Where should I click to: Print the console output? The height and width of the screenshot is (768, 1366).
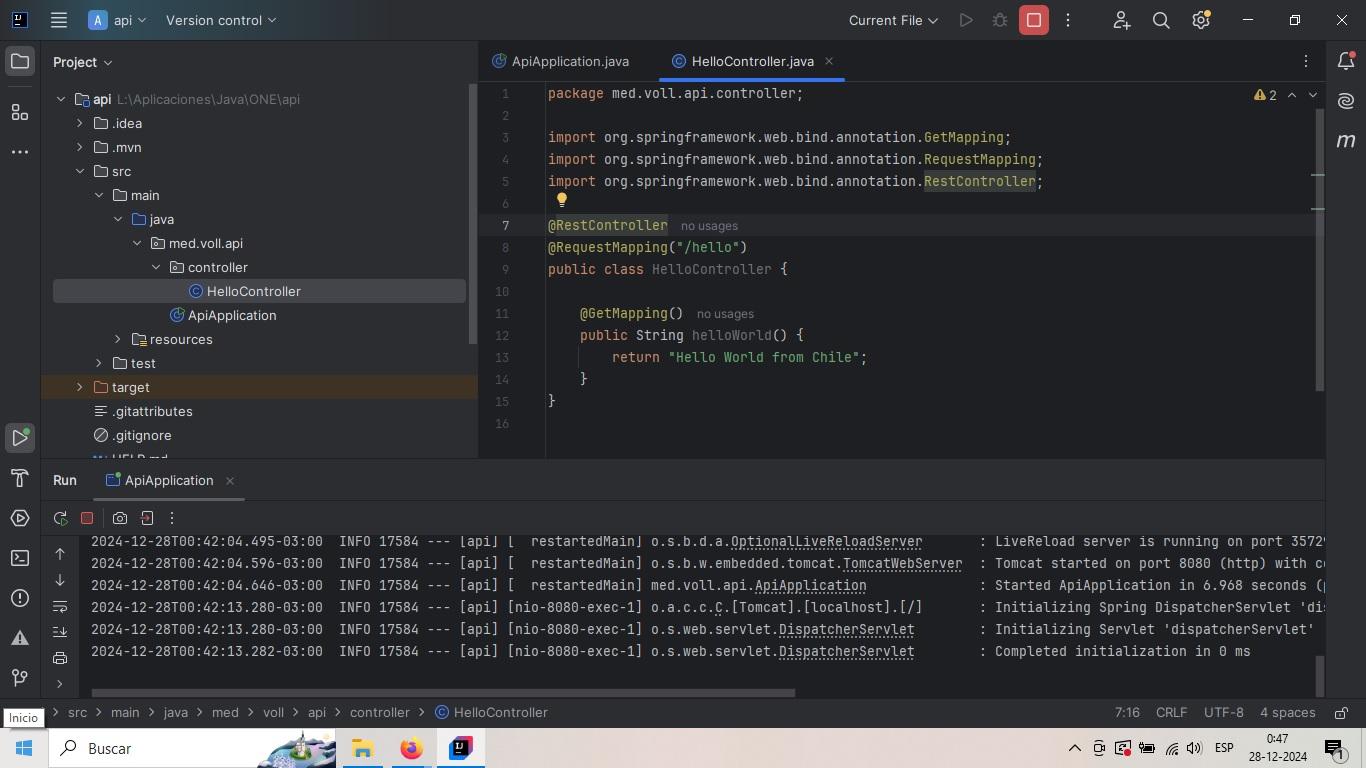click(60, 658)
